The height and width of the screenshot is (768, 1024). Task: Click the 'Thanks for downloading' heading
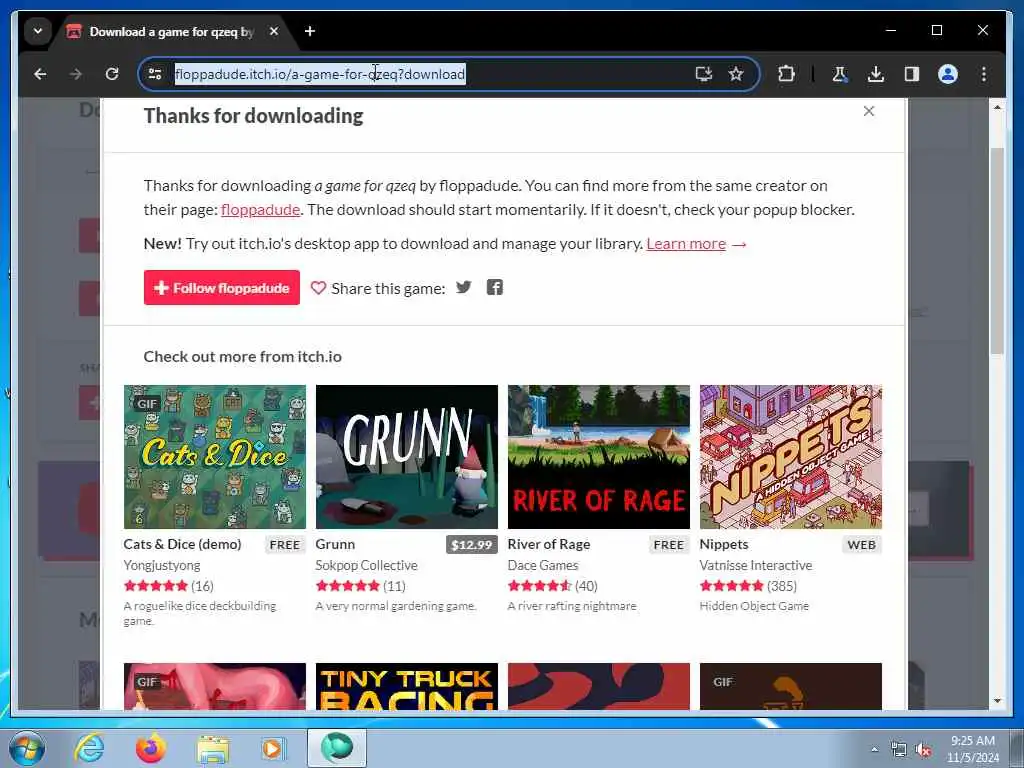253,116
